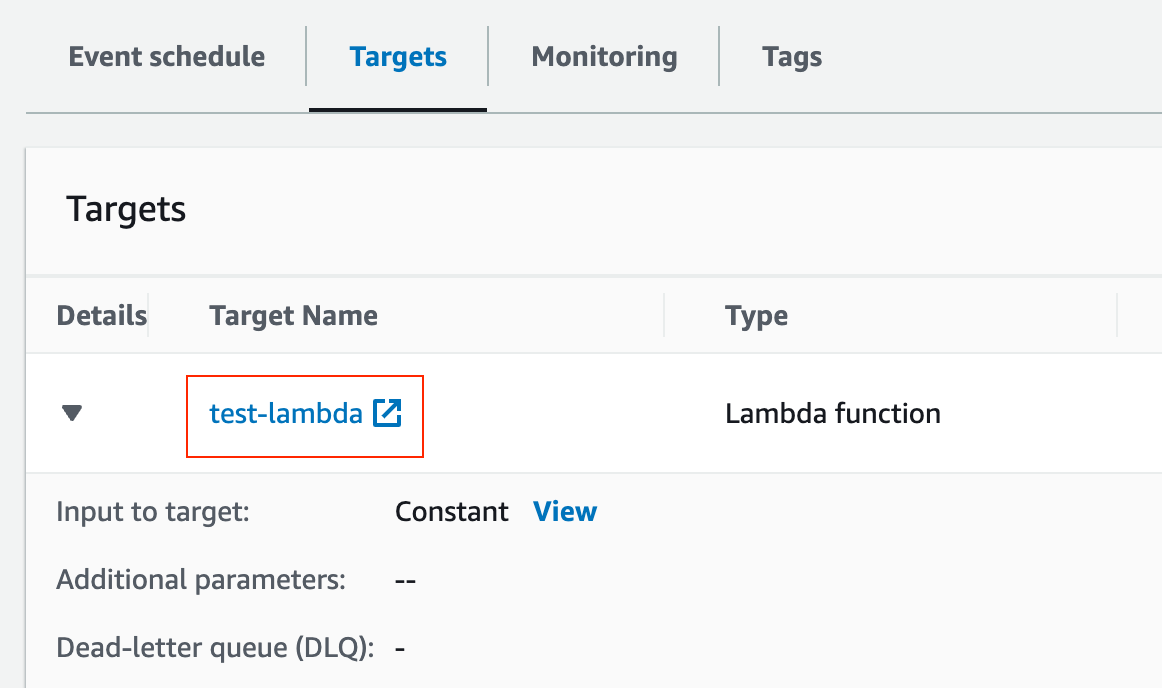1162x688 pixels.
Task: Sort by the Target Name column header
Action: click(x=293, y=316)
